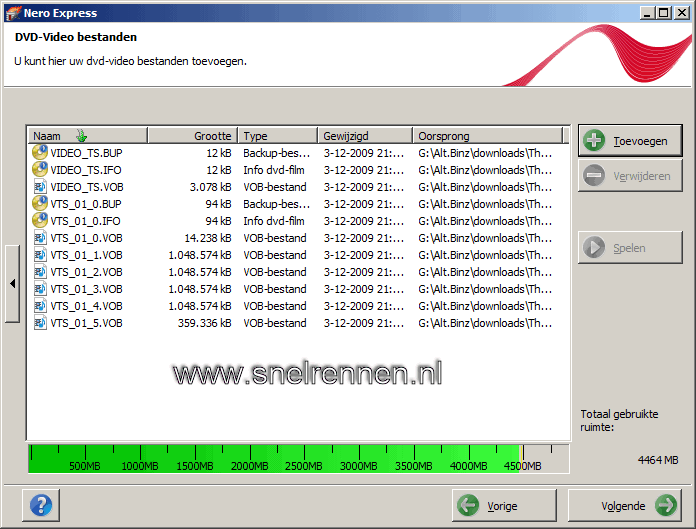
Task: Click VOB-bestand type of VTS_01_5.VOB
Action: tap(274, 323)
